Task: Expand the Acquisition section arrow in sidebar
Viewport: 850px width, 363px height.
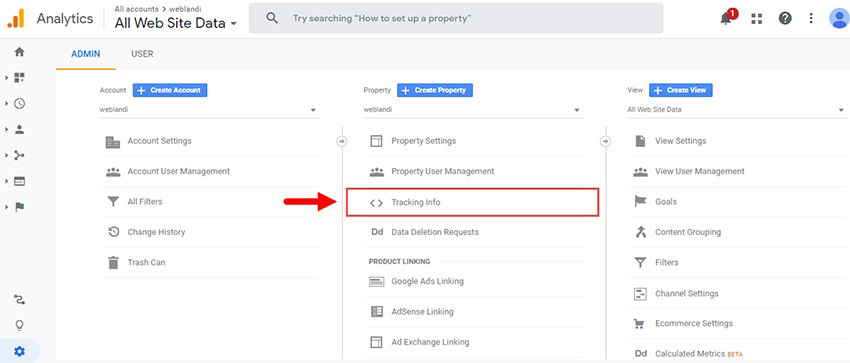Action: coord(7,155)
